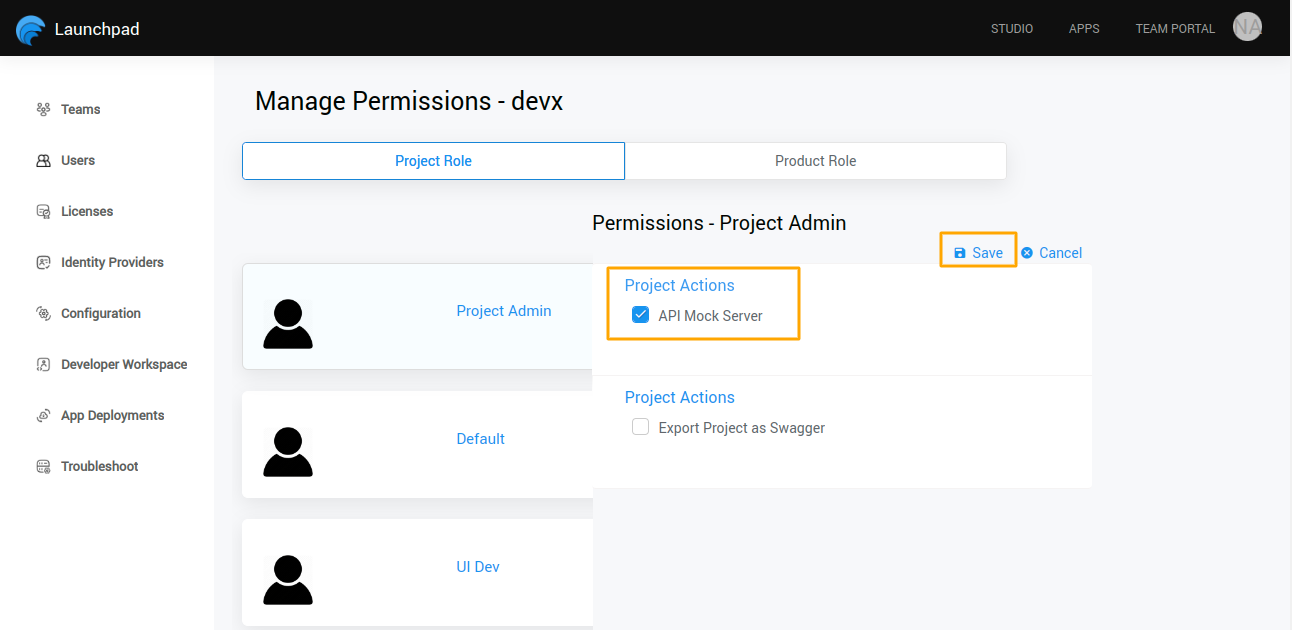1292x630 pixels.
Task: Enable Export Project as Swagger checkbox
Action: (641, 427)
